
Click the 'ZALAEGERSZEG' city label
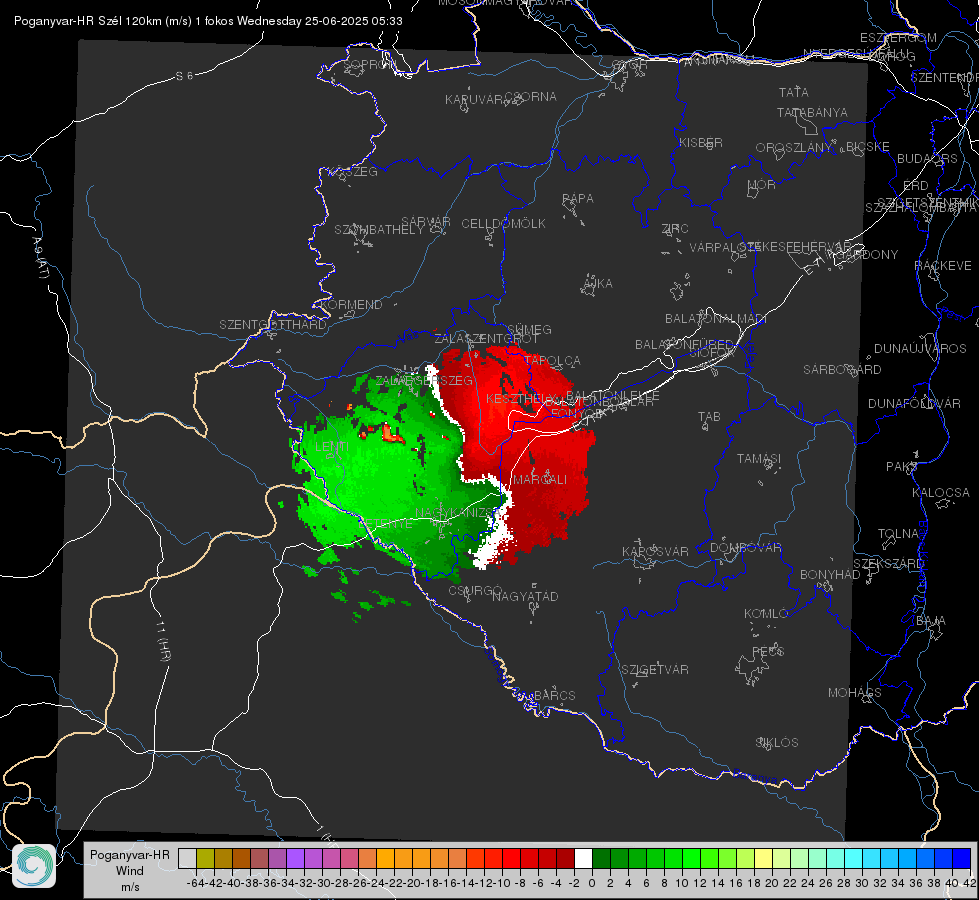424,380
